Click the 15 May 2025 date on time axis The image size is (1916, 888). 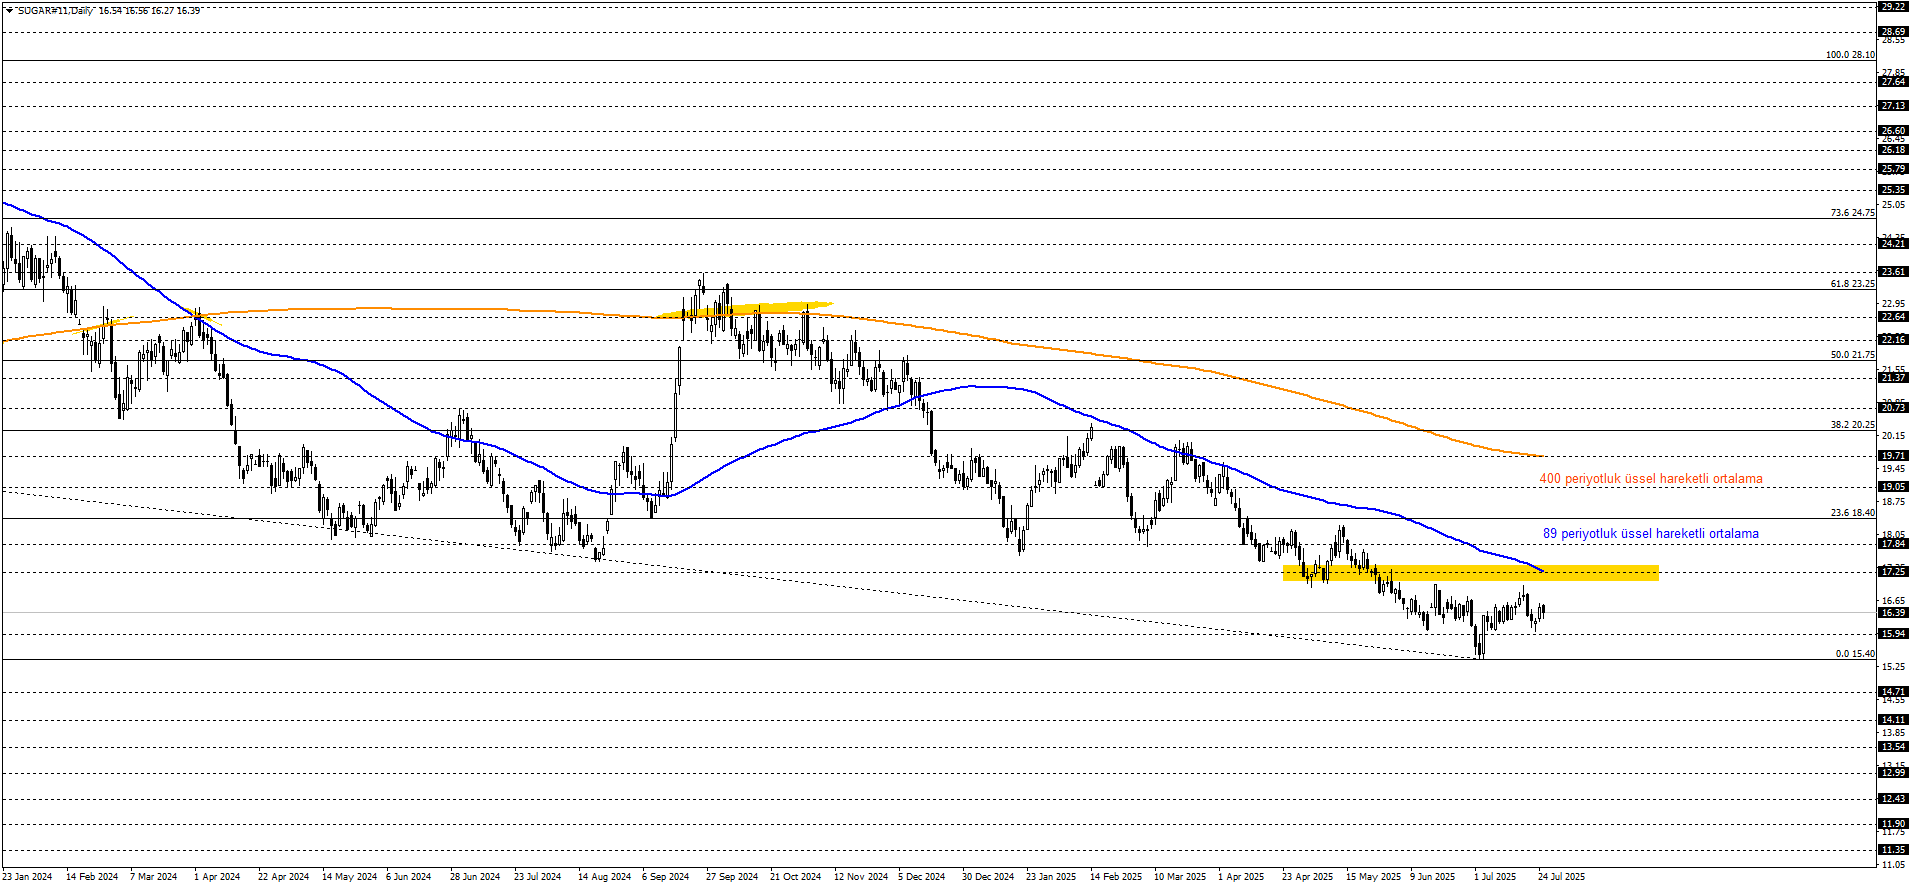(x=1374, y=877)
